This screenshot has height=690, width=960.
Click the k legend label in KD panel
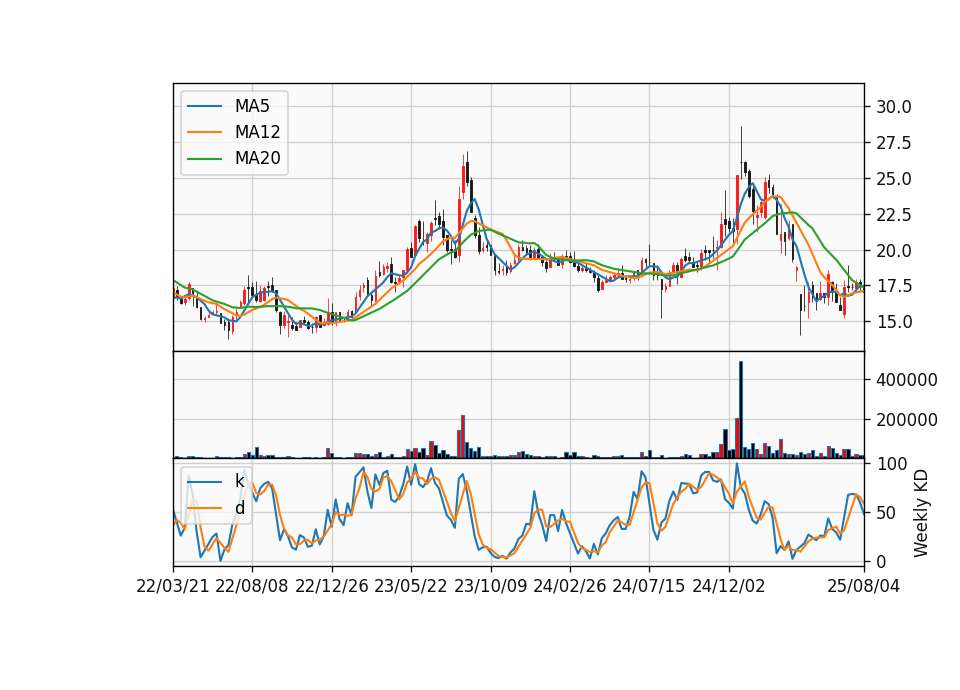[239, 481]
